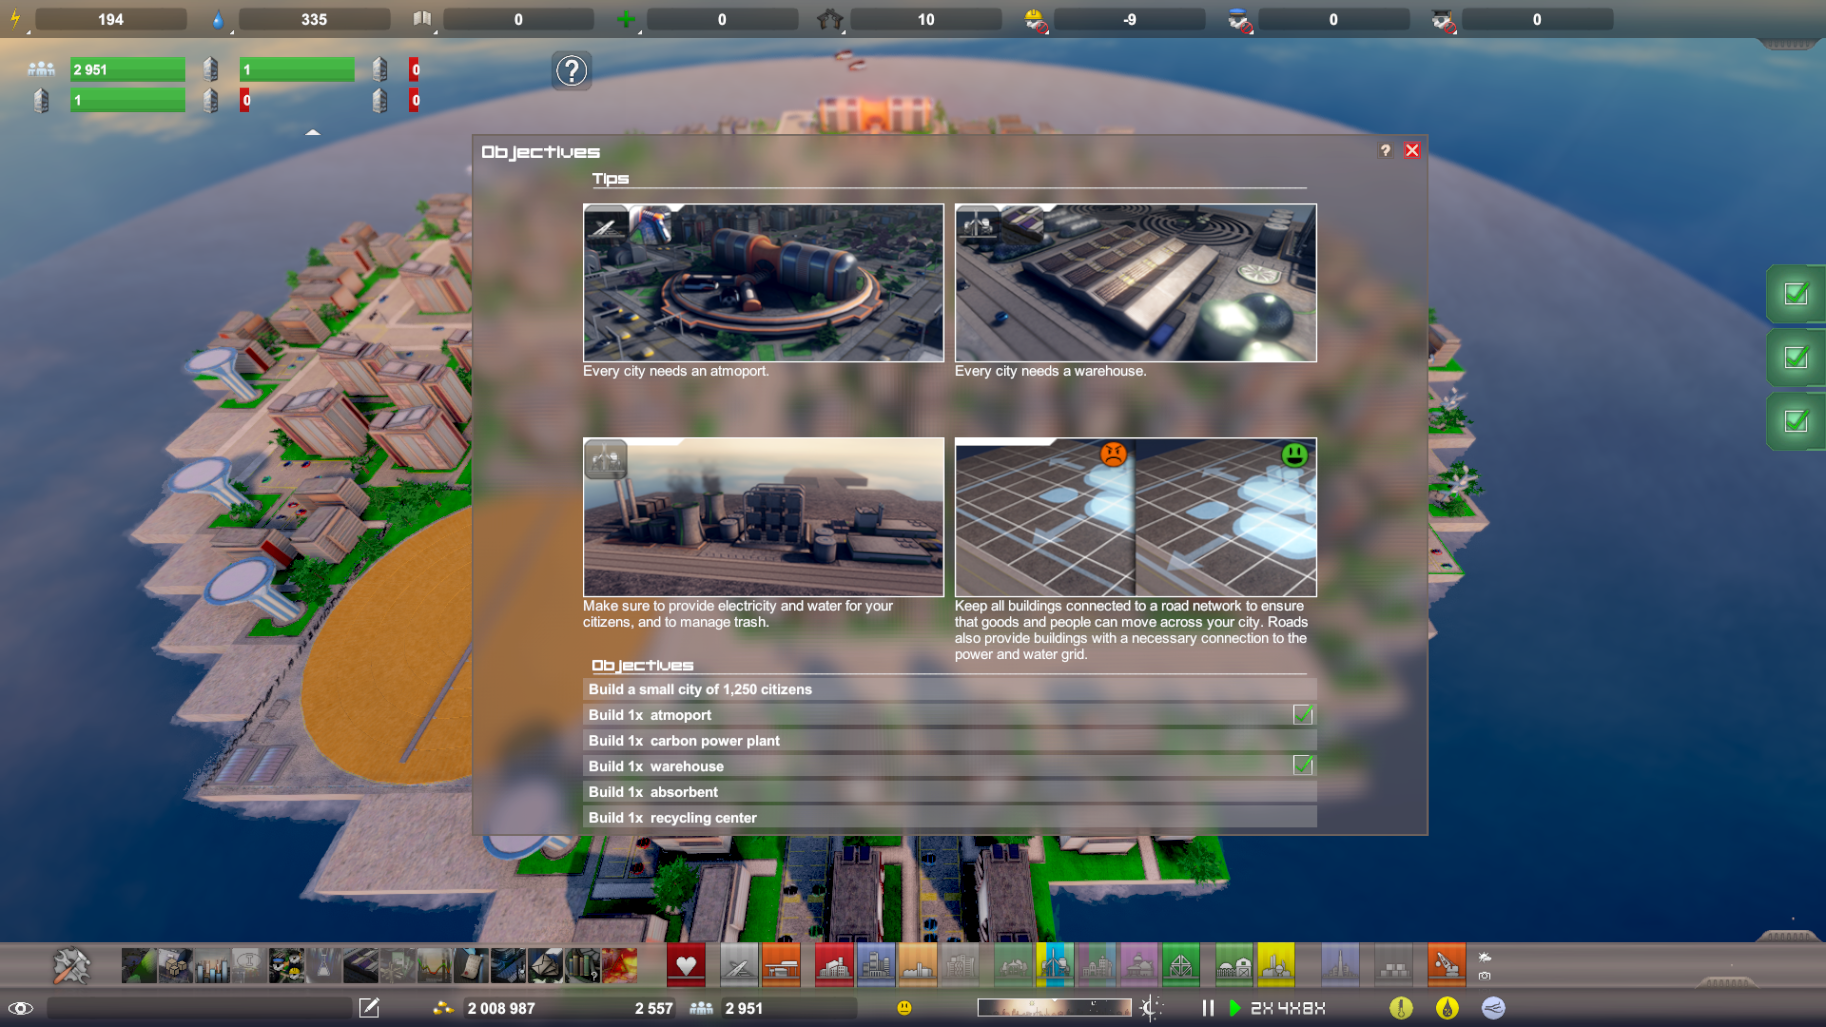Select the yellow power plant category
The height and width of the screenshot is (1027, 1826).
(1276, 965)
